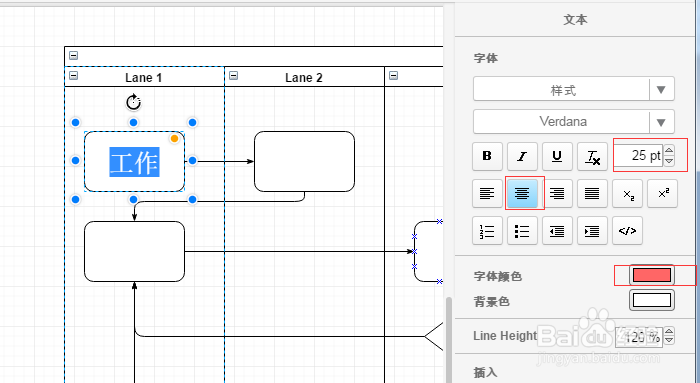Toggle italic text formatting

coord(522,156)
